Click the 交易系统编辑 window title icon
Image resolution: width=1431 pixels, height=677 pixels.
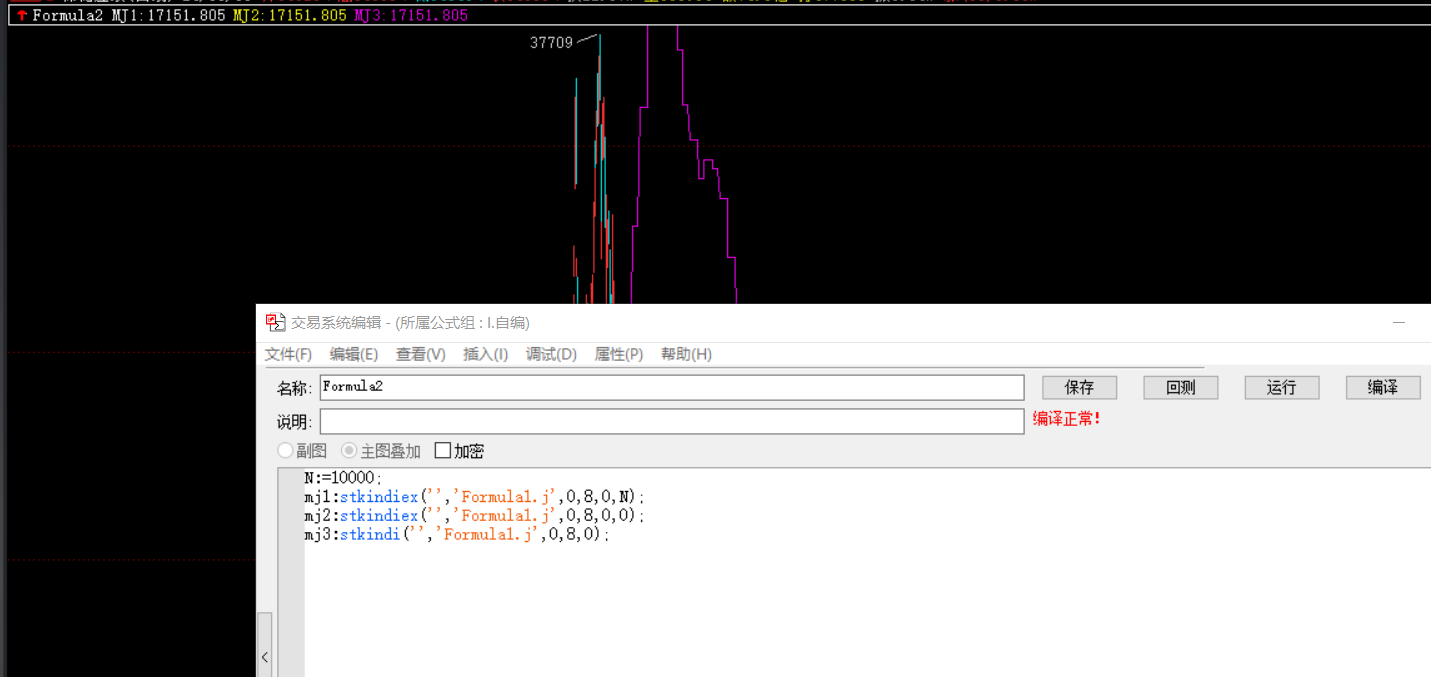click(275, 322)
